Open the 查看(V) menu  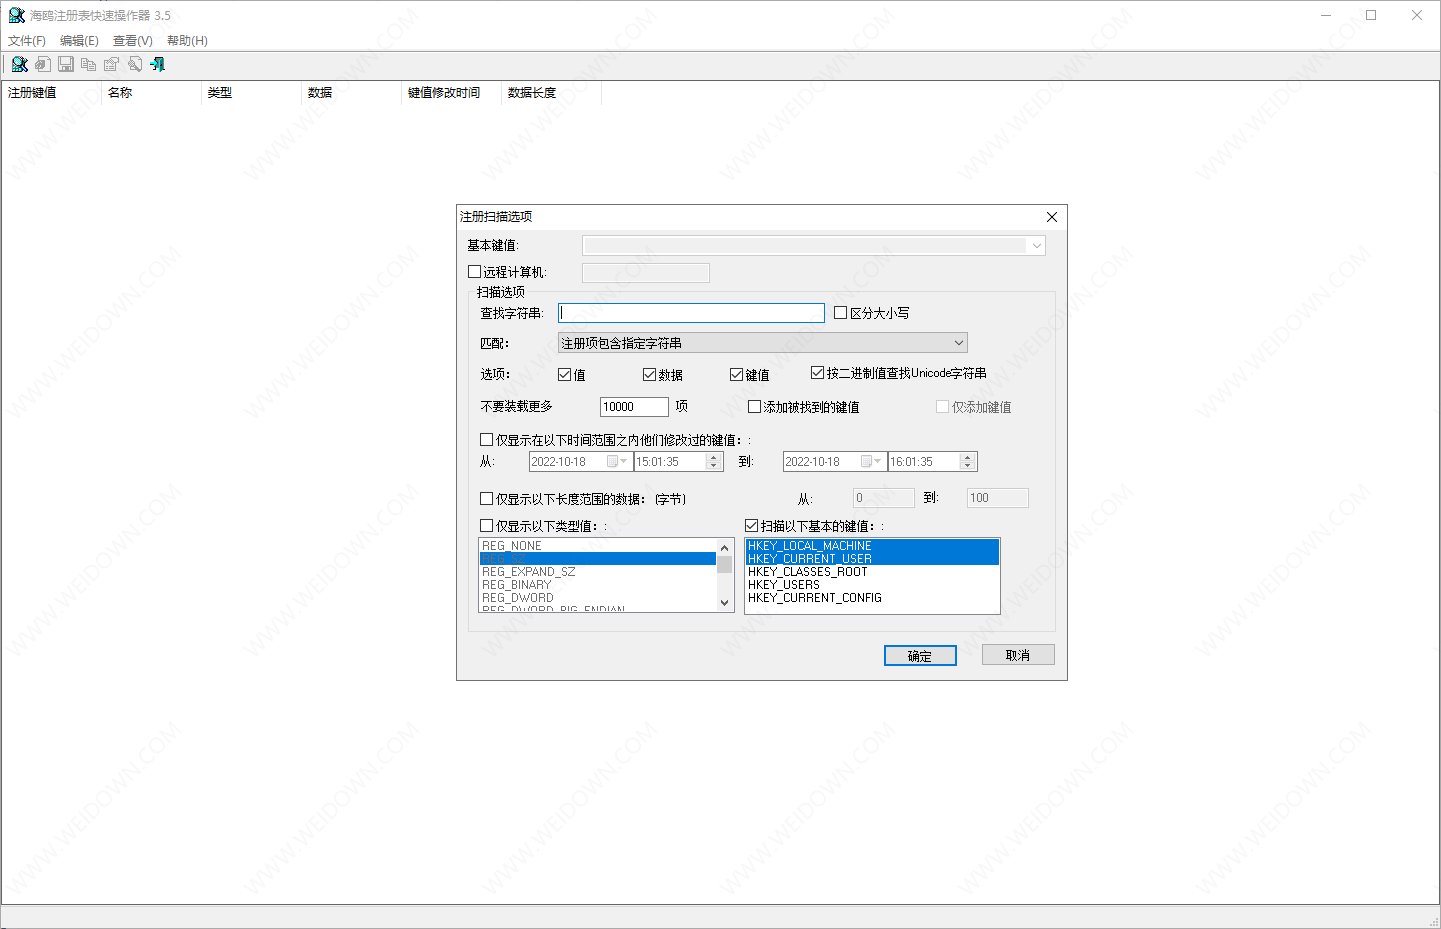tap(133, 41)
